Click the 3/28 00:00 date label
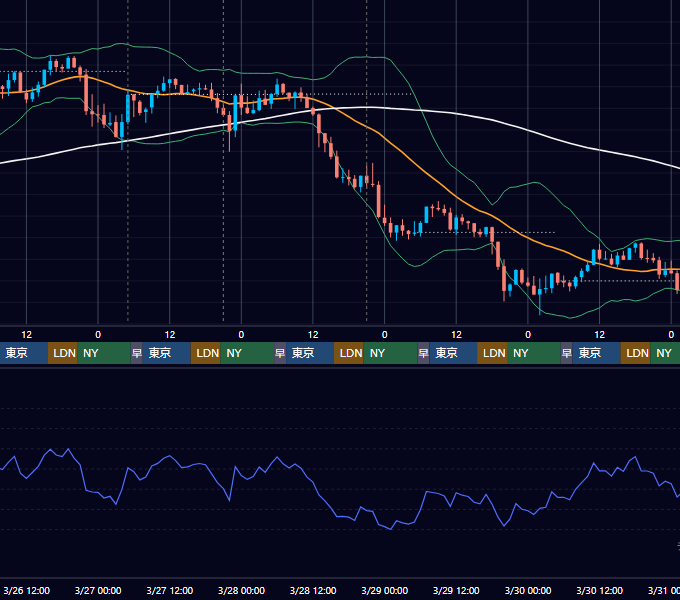The width and height of the screenshot is (680, 600). [x=241, y=590]
